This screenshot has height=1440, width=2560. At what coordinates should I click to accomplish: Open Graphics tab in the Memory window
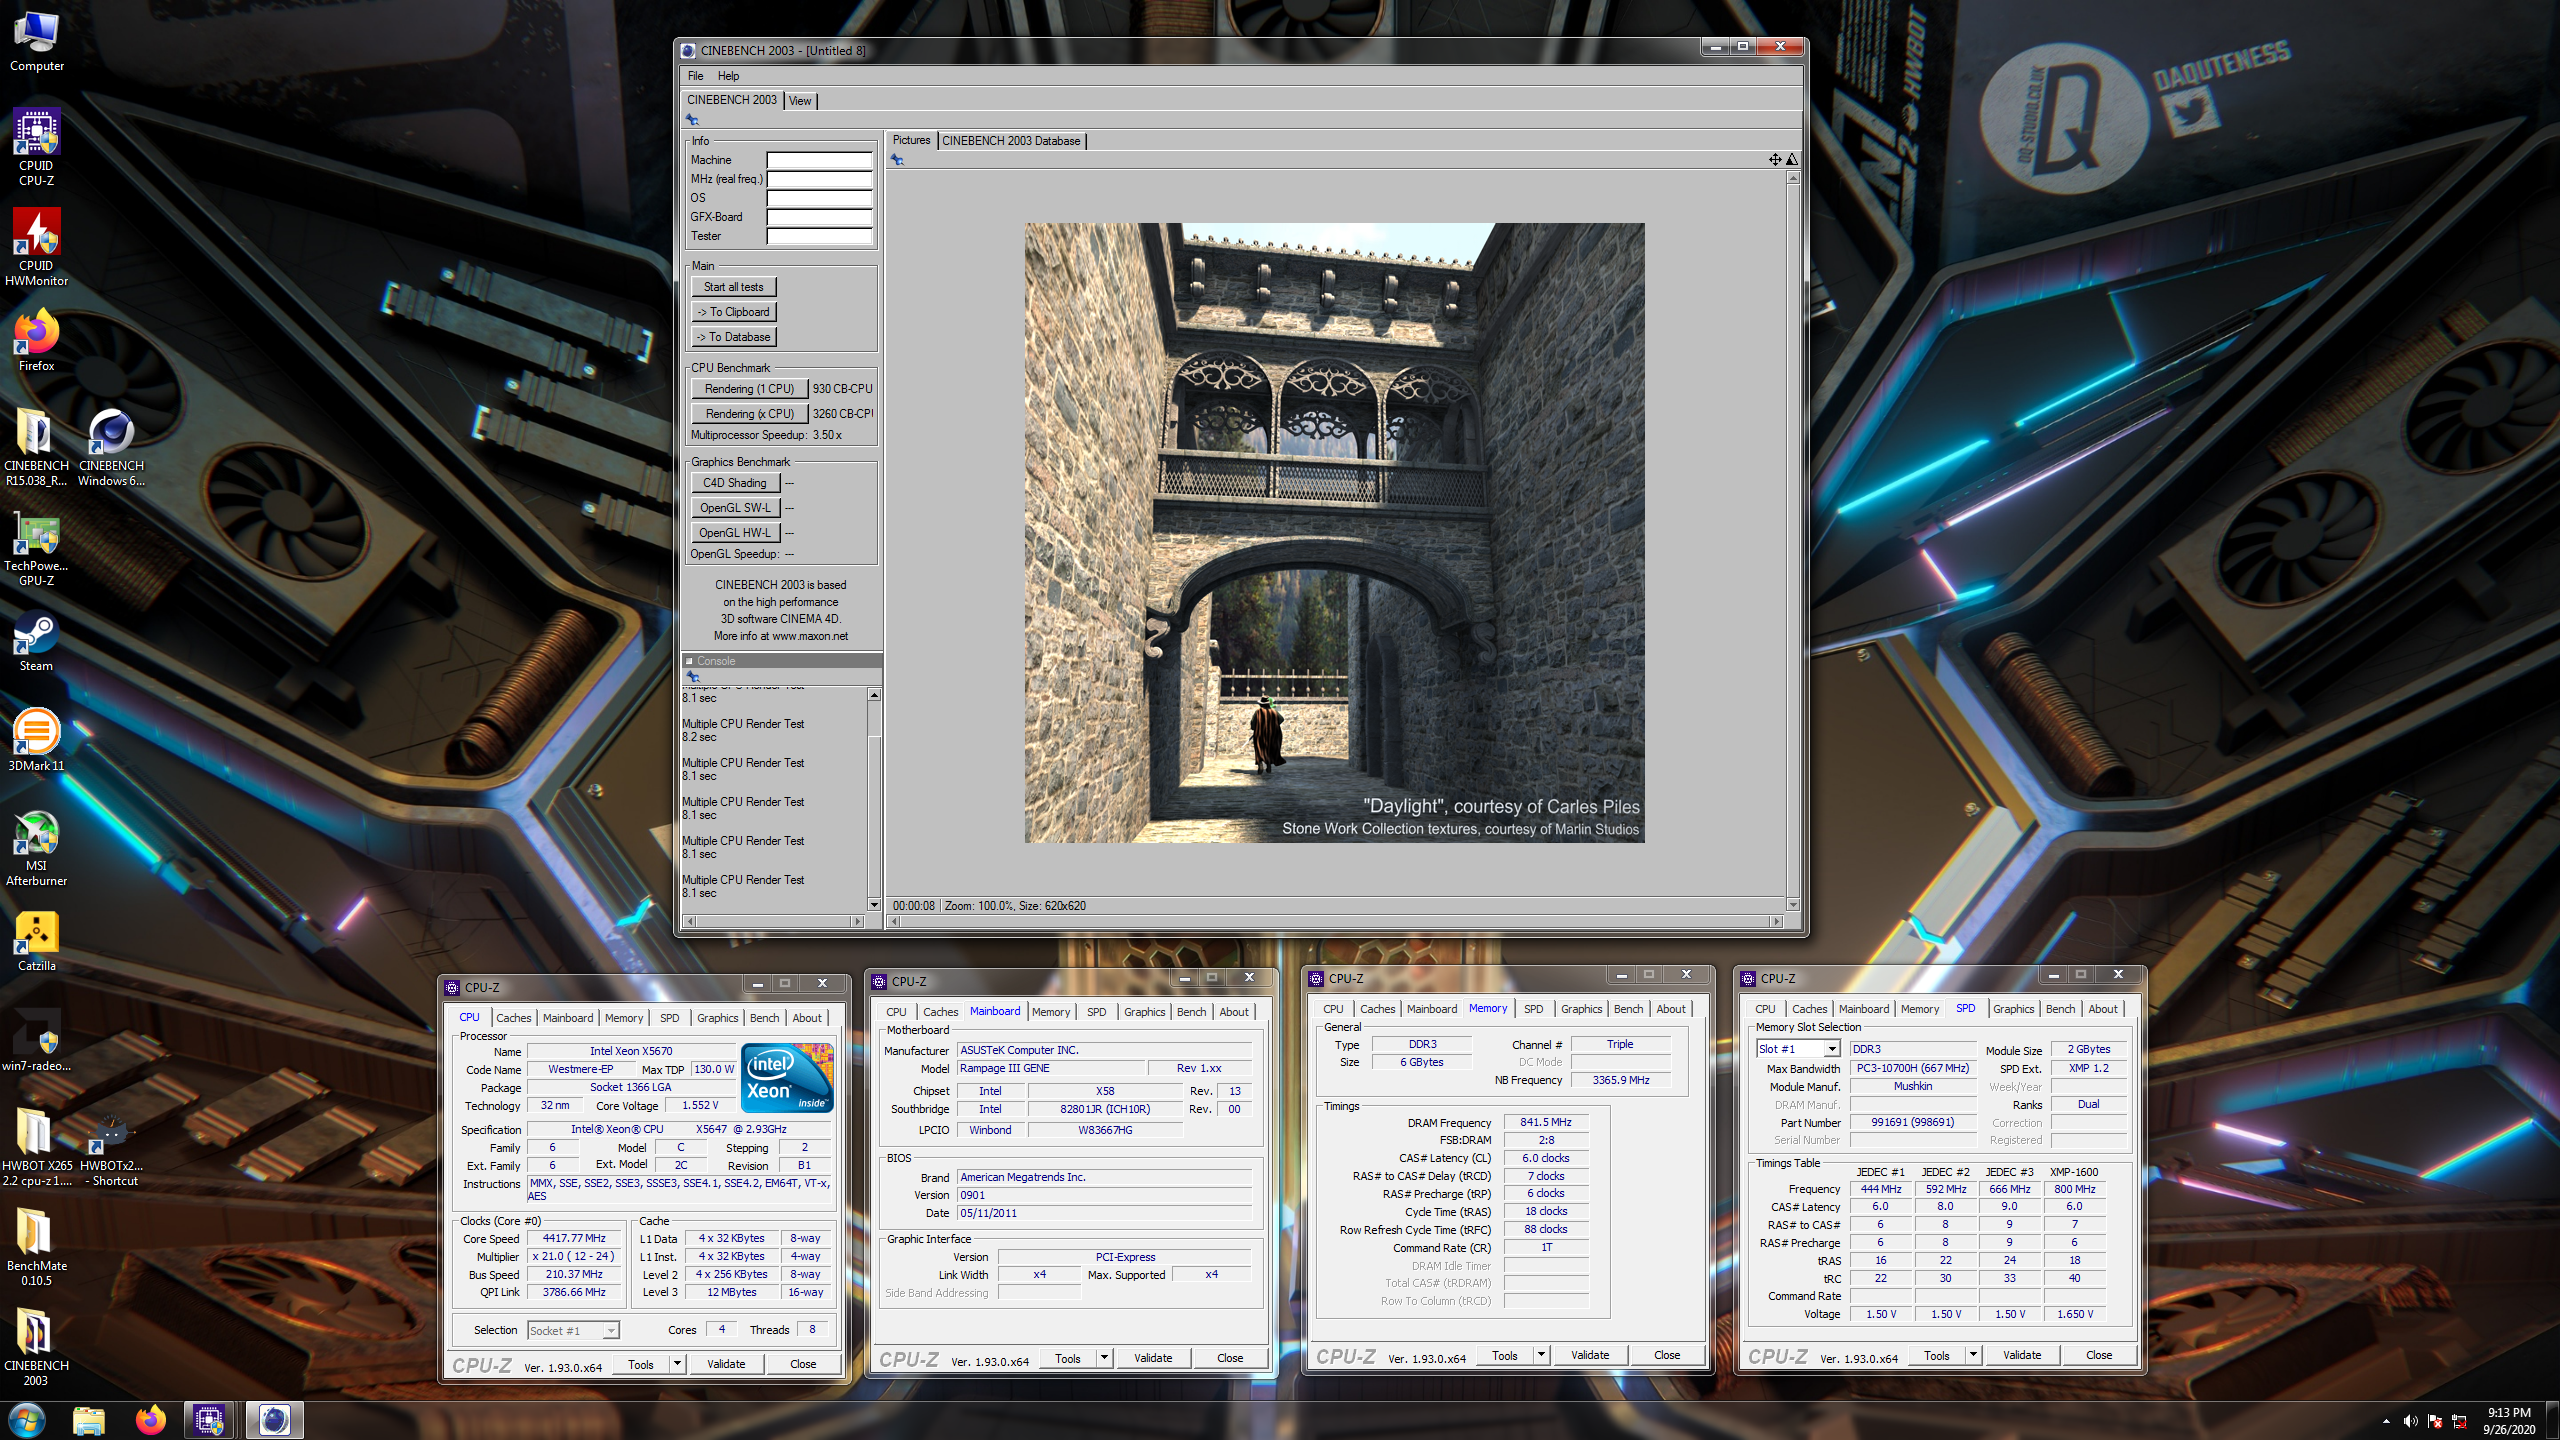[x=1581, y=1009]
